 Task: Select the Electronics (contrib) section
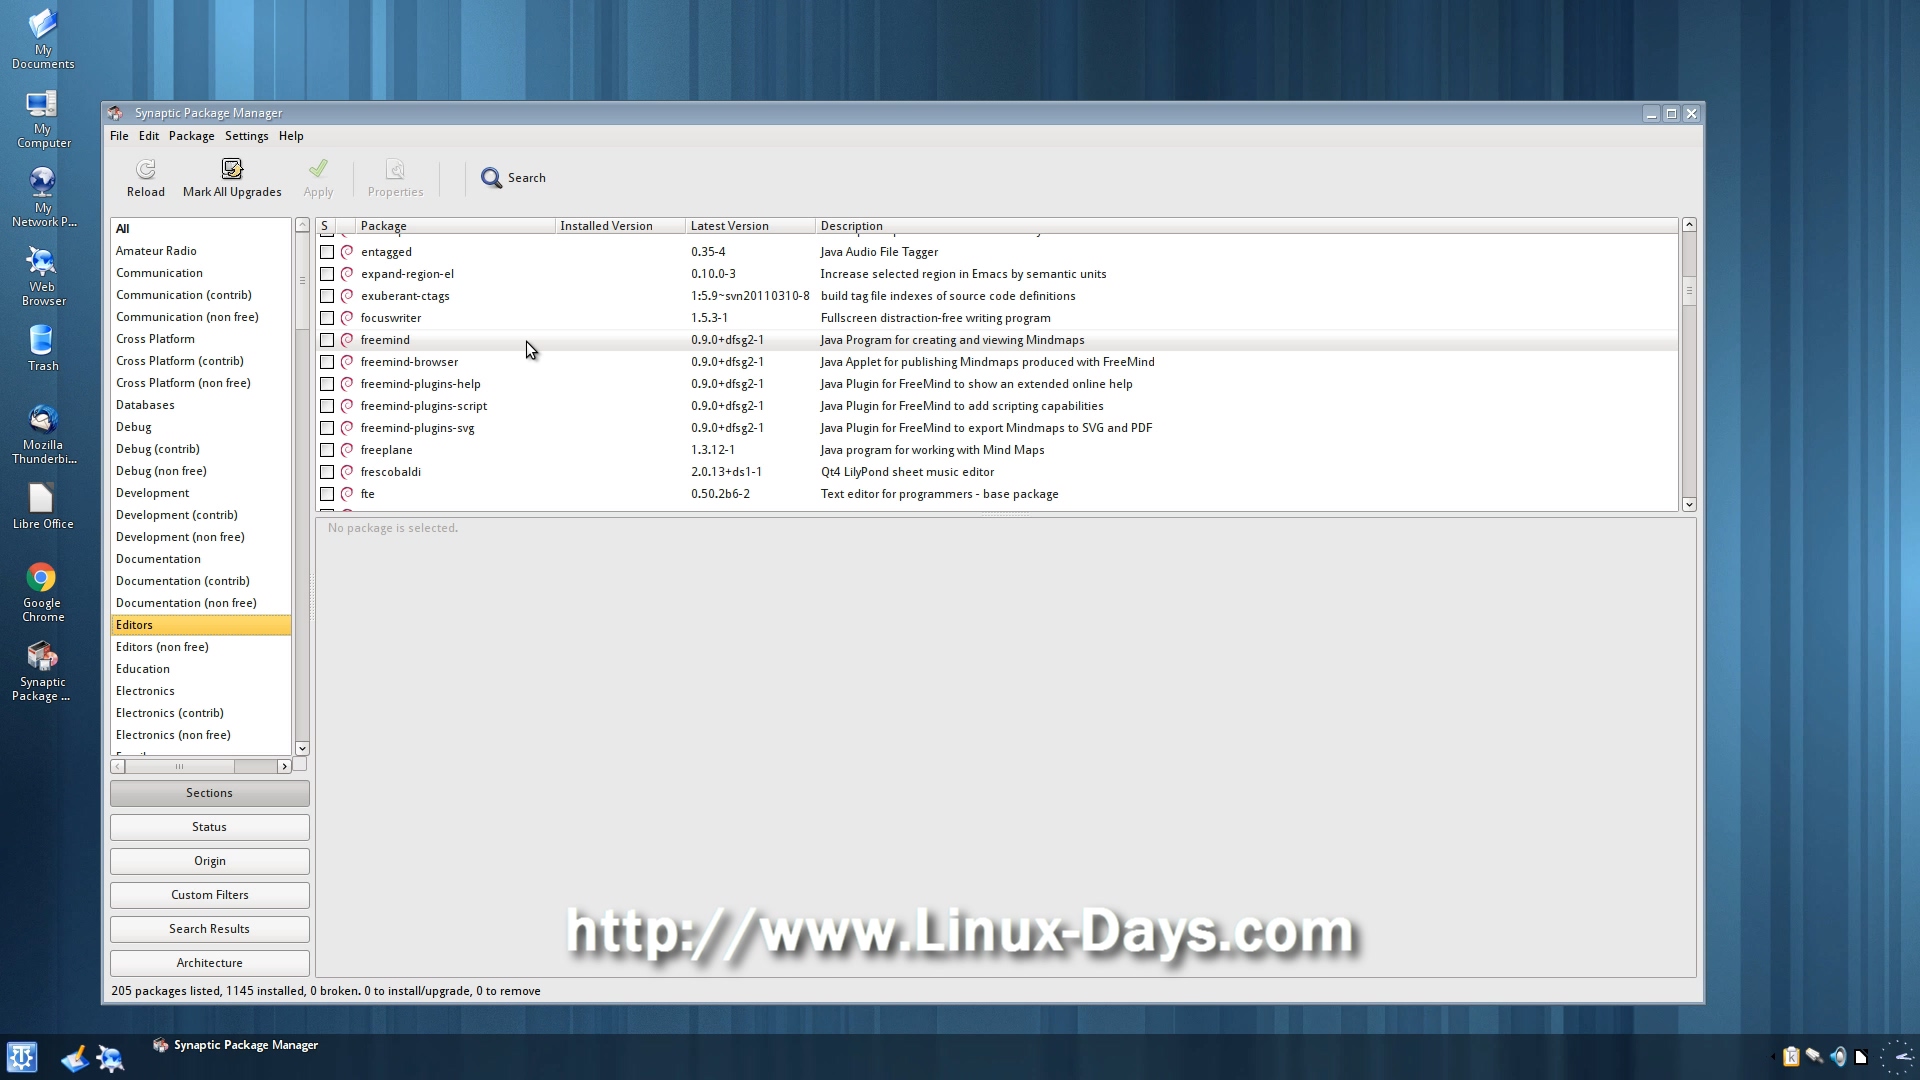point(201,713)
